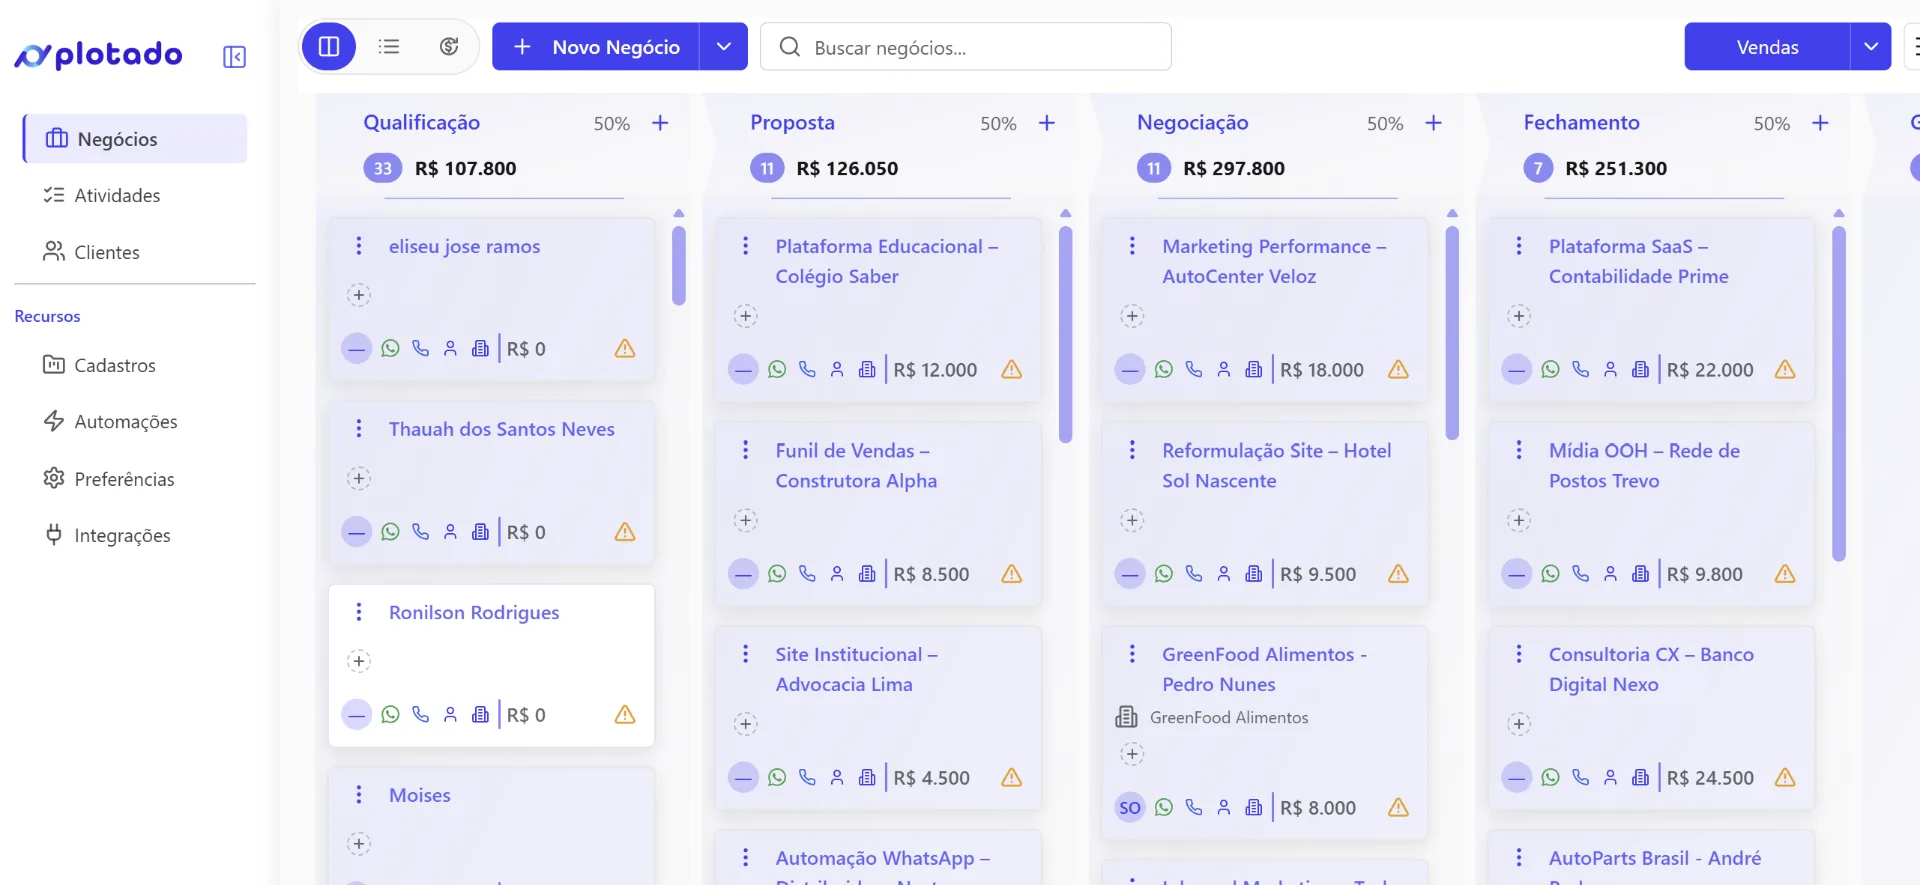This screenshot has width=1920, height=885.
Task: Collapse the sidebar panel icon
Action: coord(234,56)
